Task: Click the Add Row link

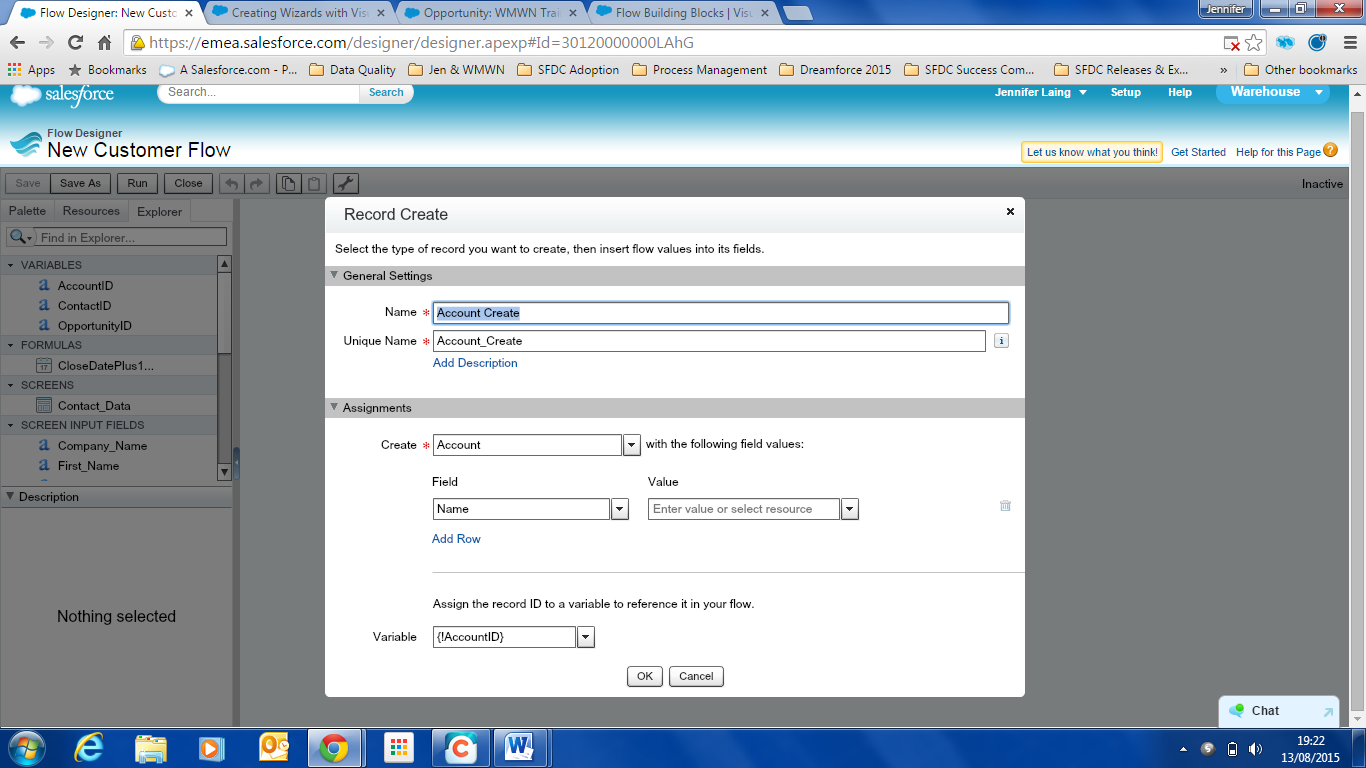Action: pyautogui.click(x=456, y=539)
